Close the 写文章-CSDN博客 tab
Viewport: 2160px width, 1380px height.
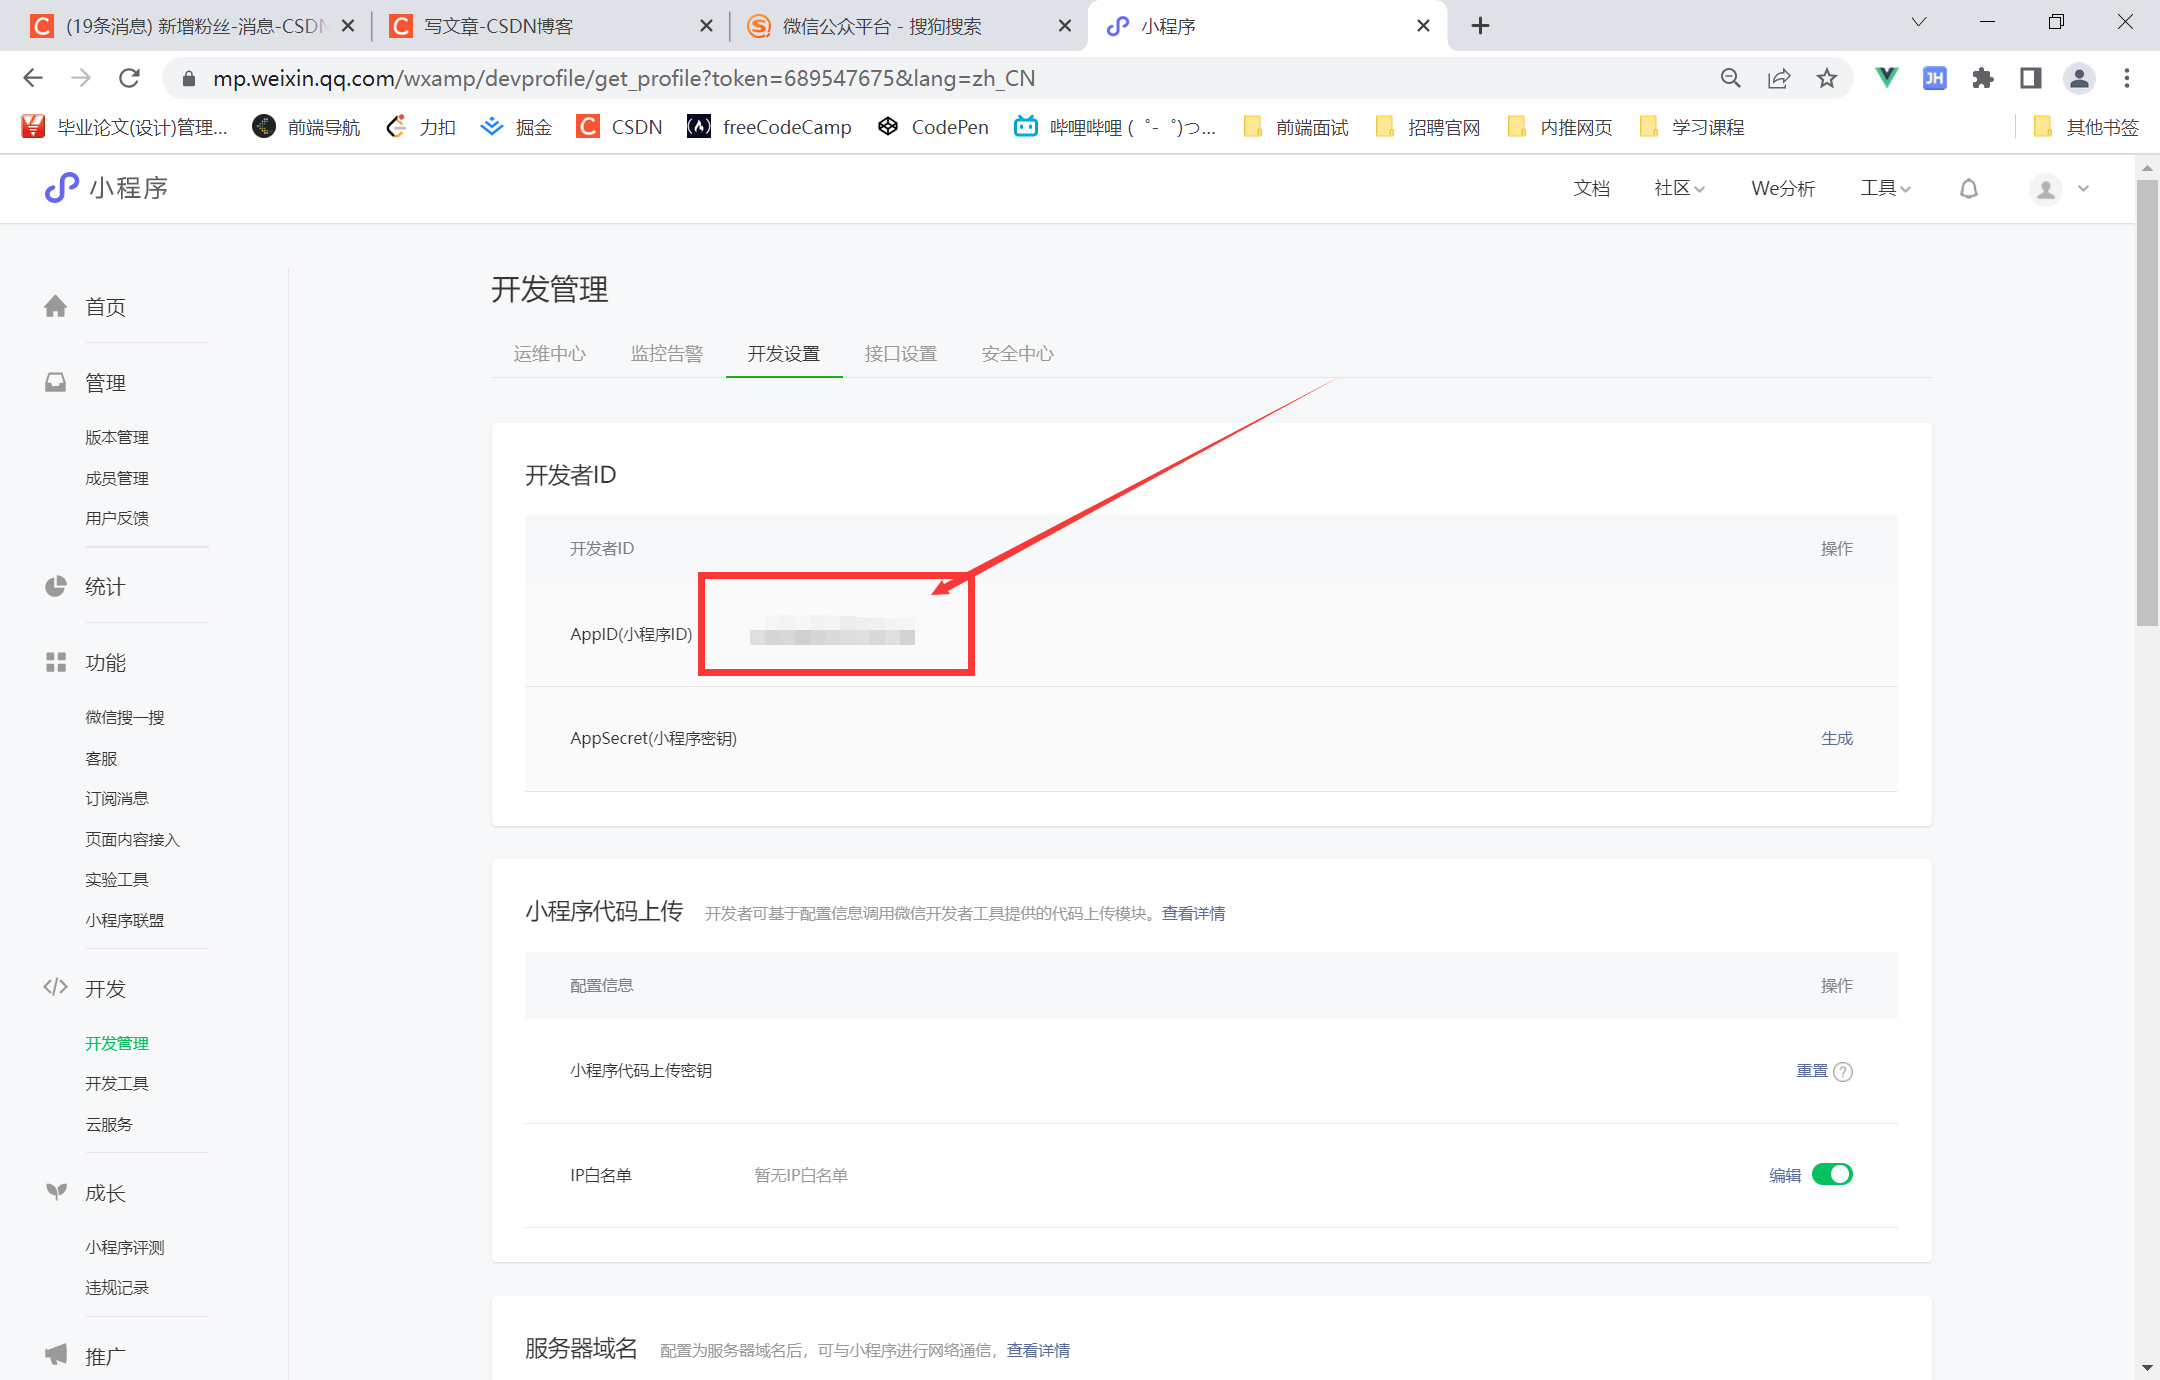click(x=706, y=26)
